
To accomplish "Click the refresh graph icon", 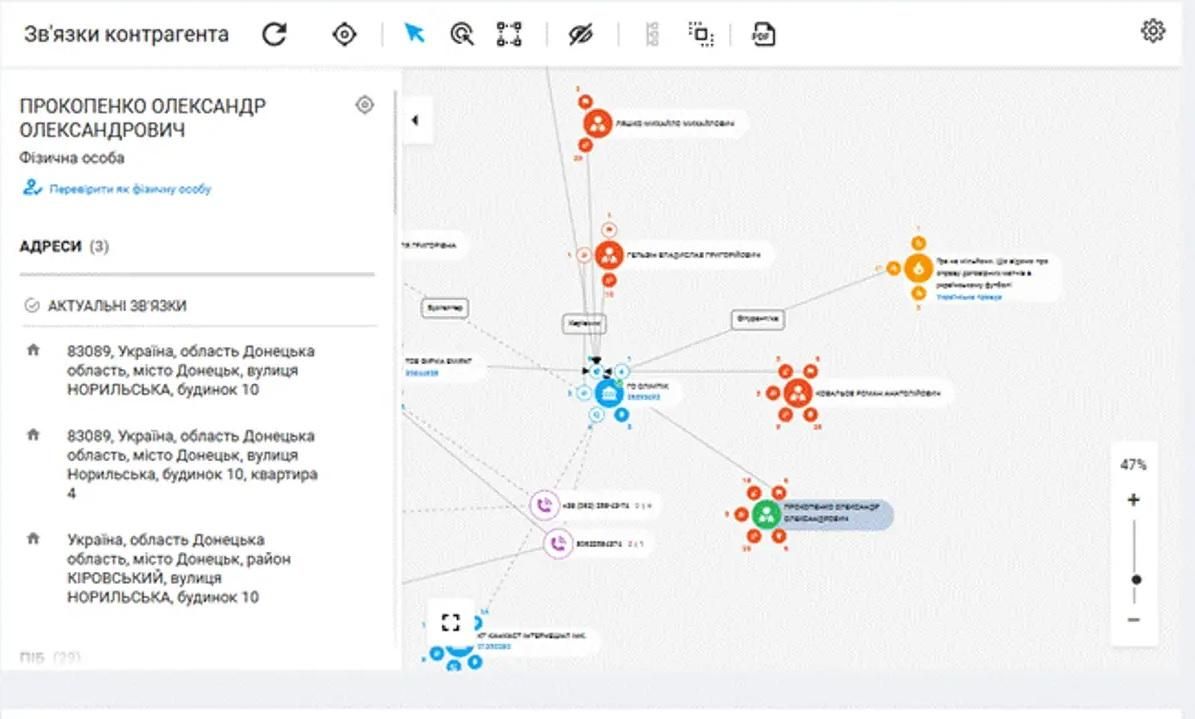I will [274, 34].
